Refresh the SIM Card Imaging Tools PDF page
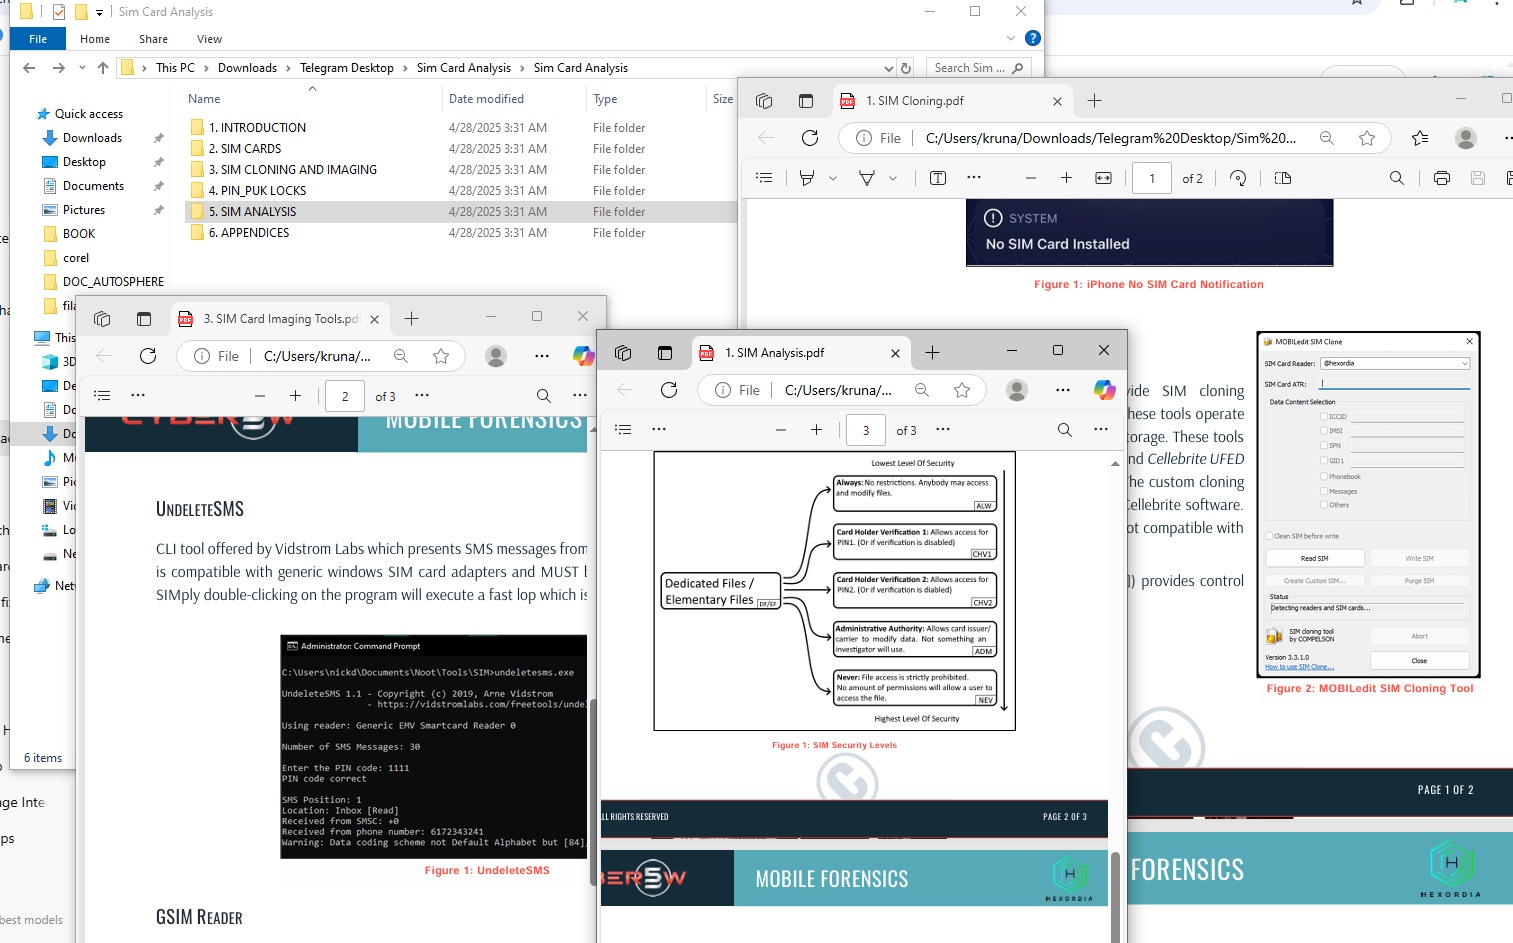 coord(148,356)
